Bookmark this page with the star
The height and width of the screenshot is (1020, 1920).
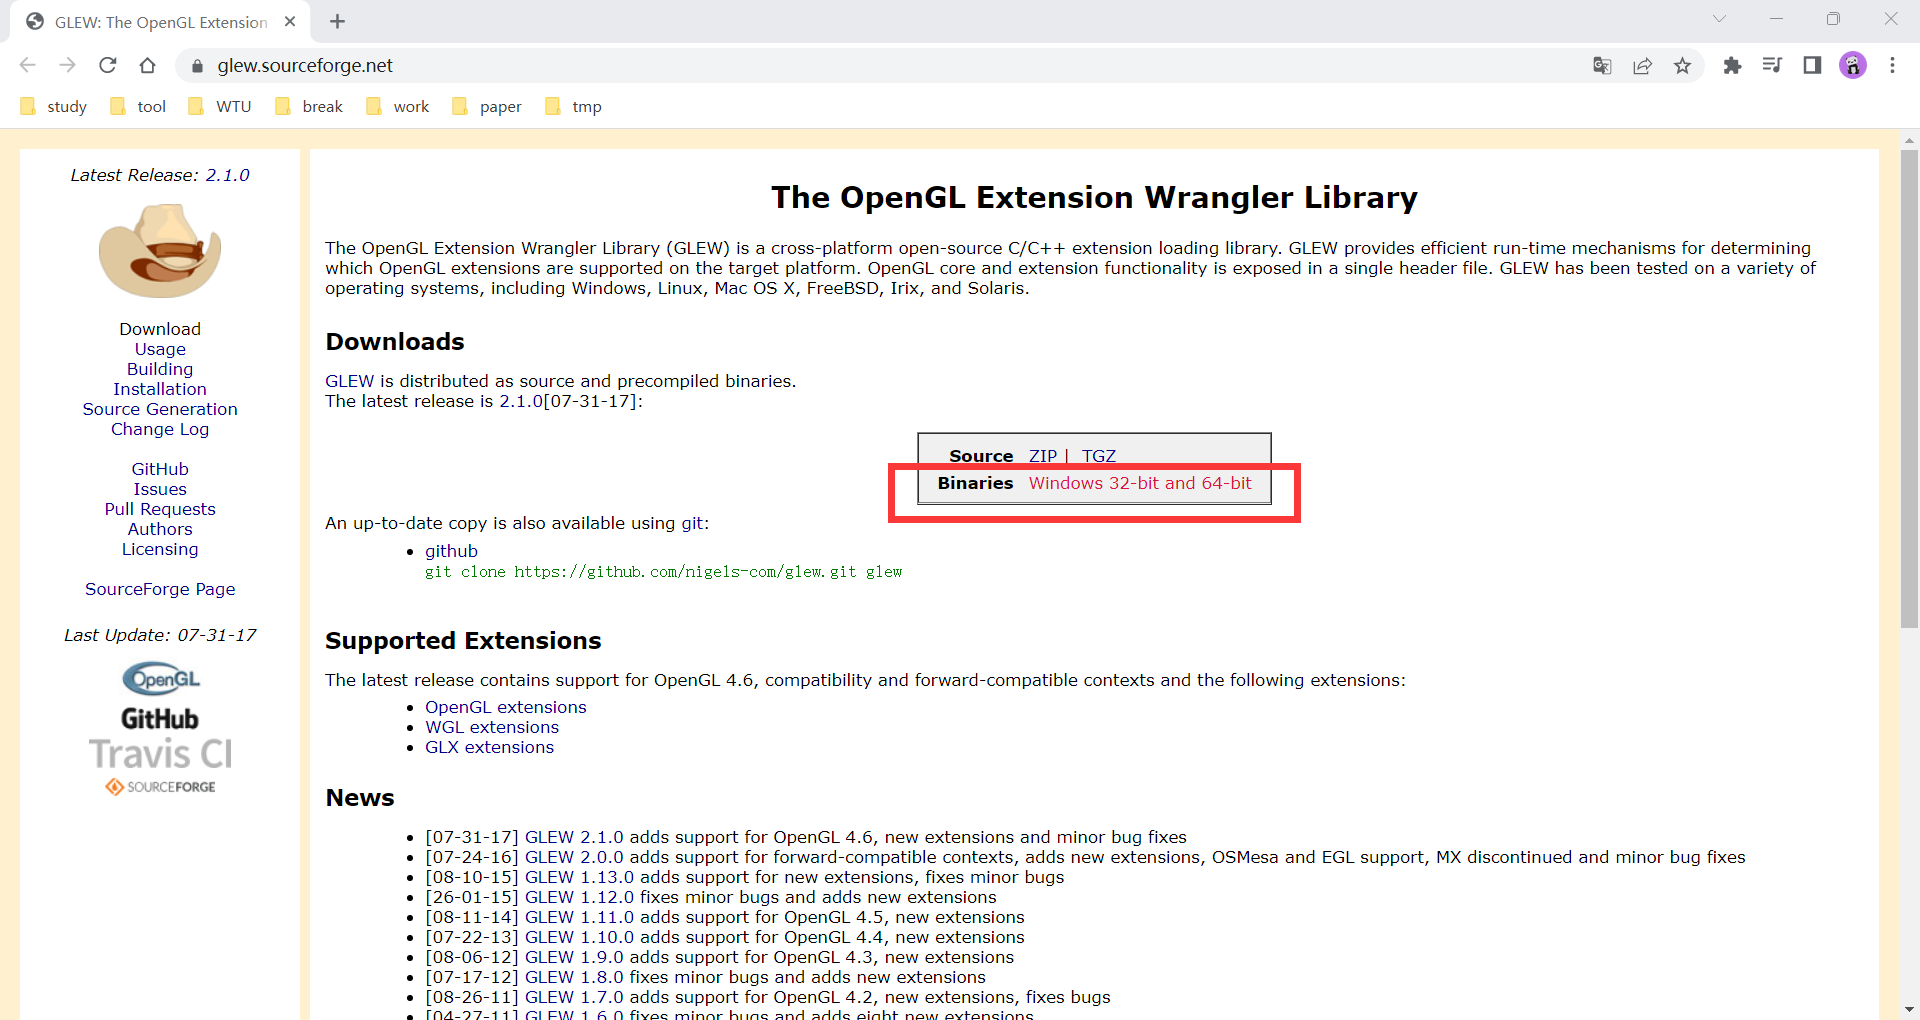(1682, 66)
